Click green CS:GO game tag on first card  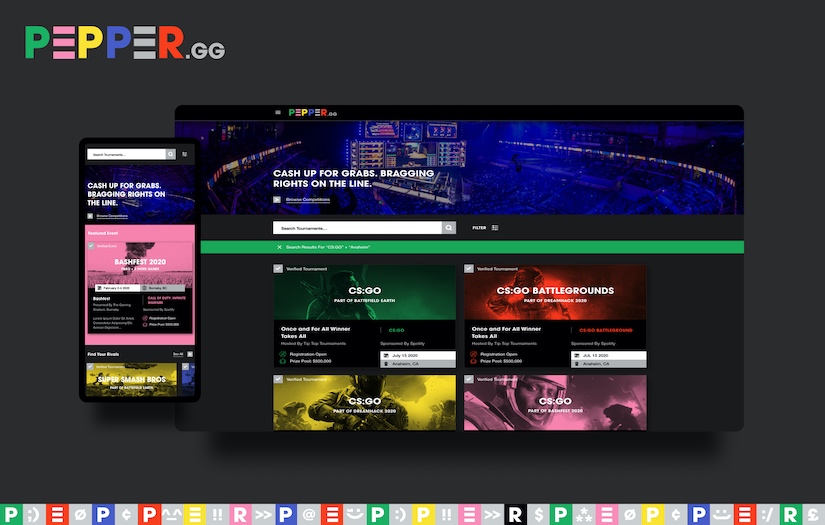click(x=396, y=330)
